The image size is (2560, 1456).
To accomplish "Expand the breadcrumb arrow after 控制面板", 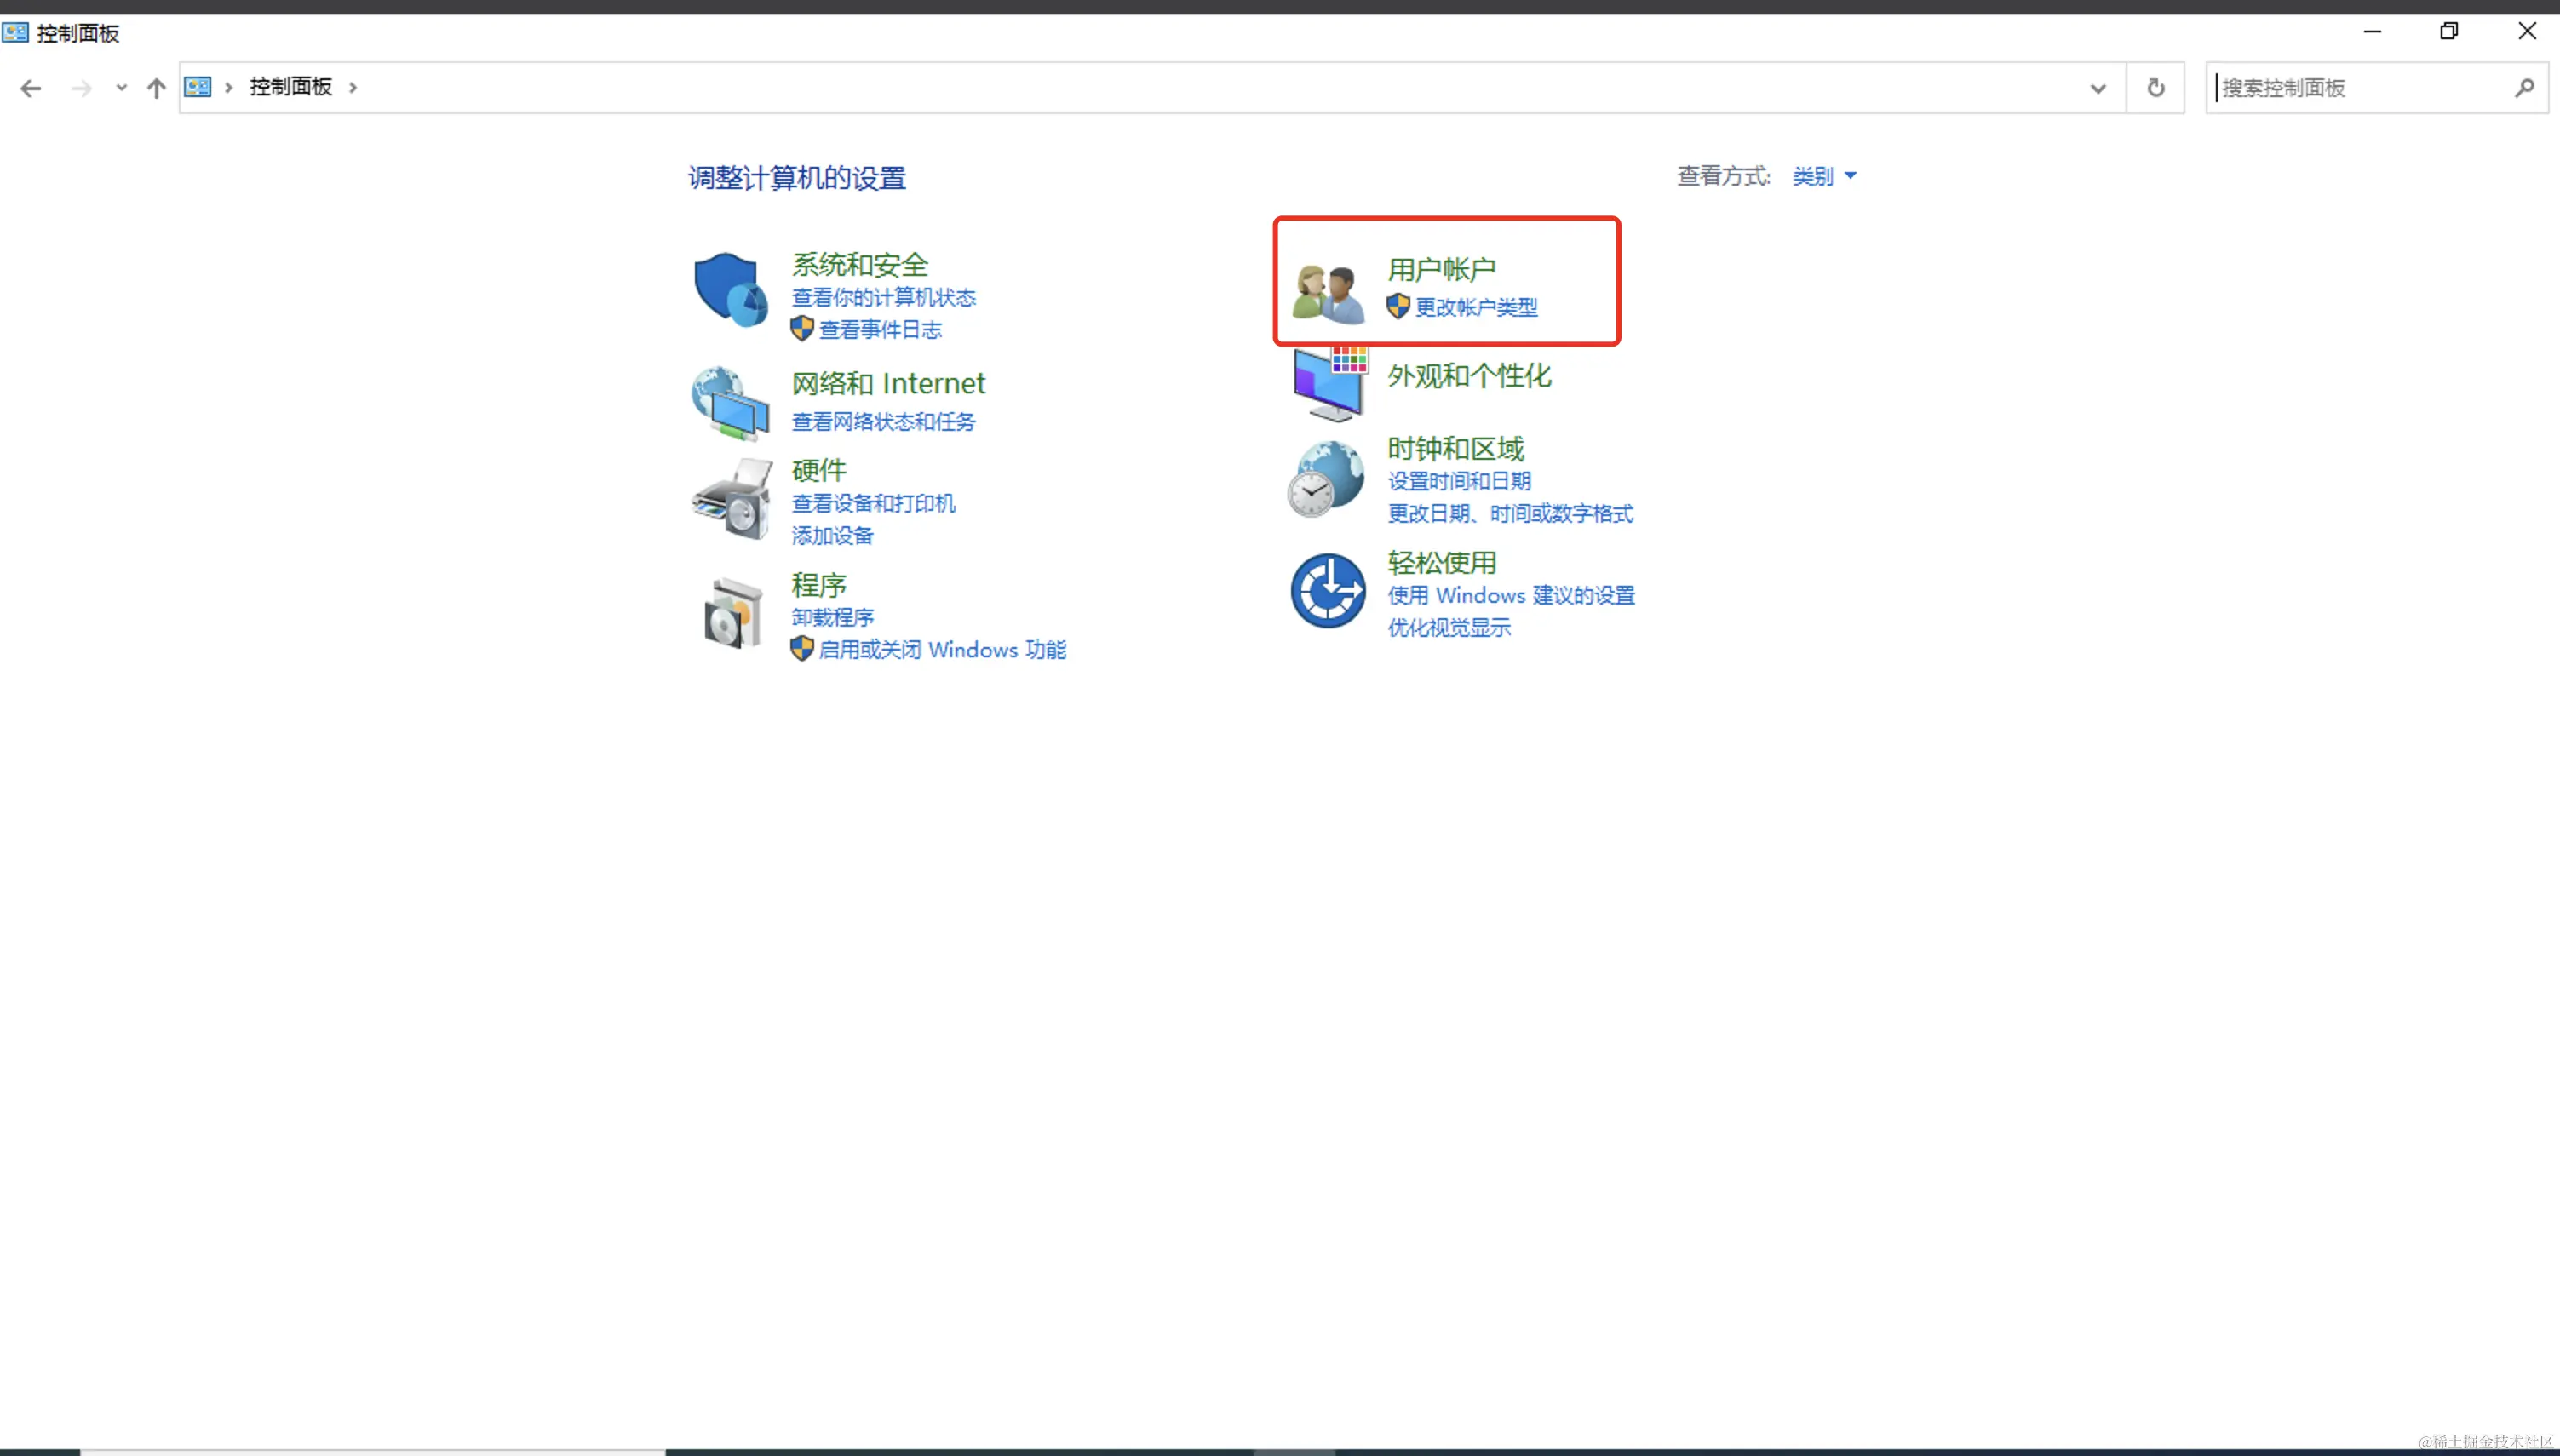I will point(352,87).
